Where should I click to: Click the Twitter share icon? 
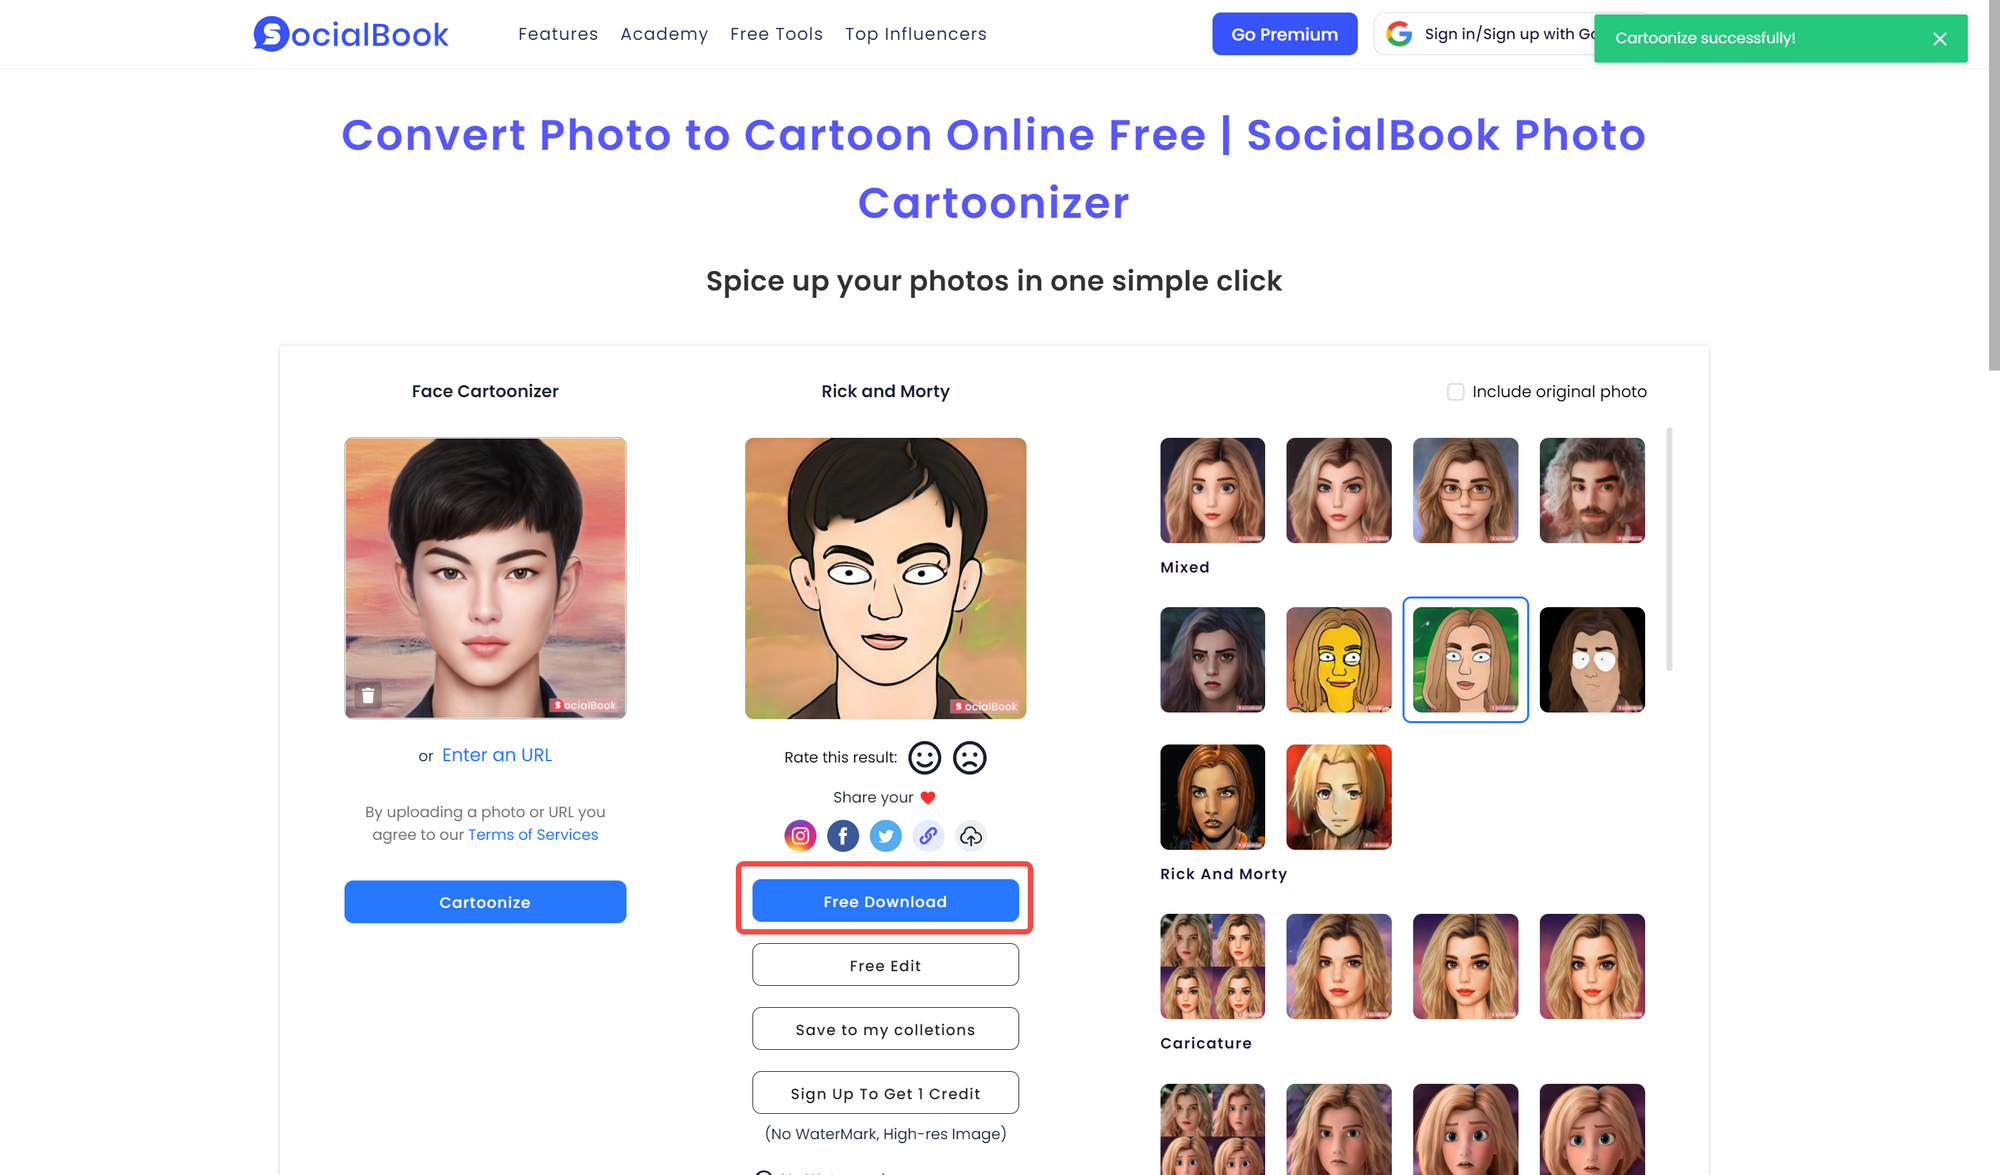coord(885,835)
